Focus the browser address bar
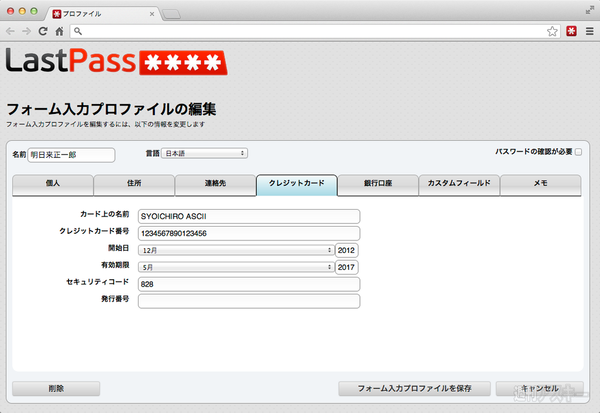Viewport: 600px width, 413px height. coord(314,31)
